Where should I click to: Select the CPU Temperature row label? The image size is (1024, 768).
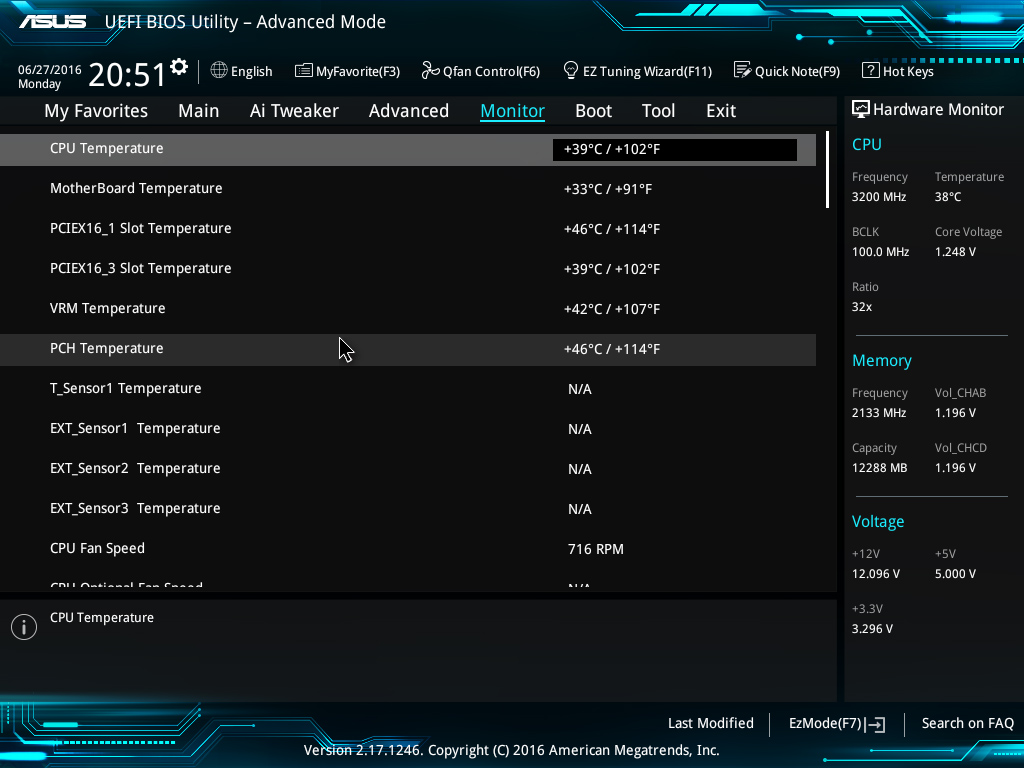click(106, 148)
